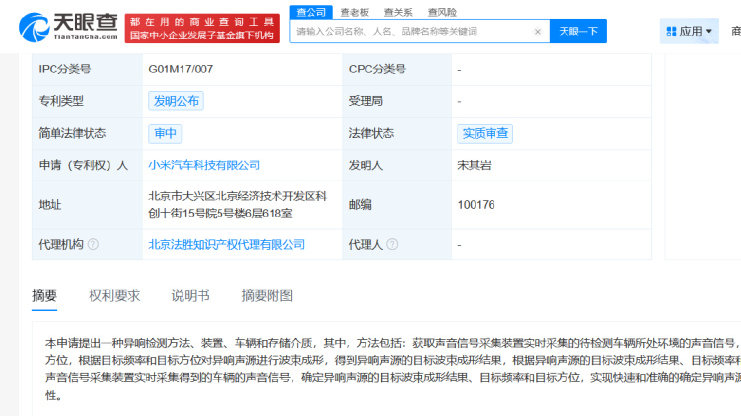Click the 受理局 label cell
Image resolution: width=741 pixels, height=417 pixels.
[x=397, y=101]
